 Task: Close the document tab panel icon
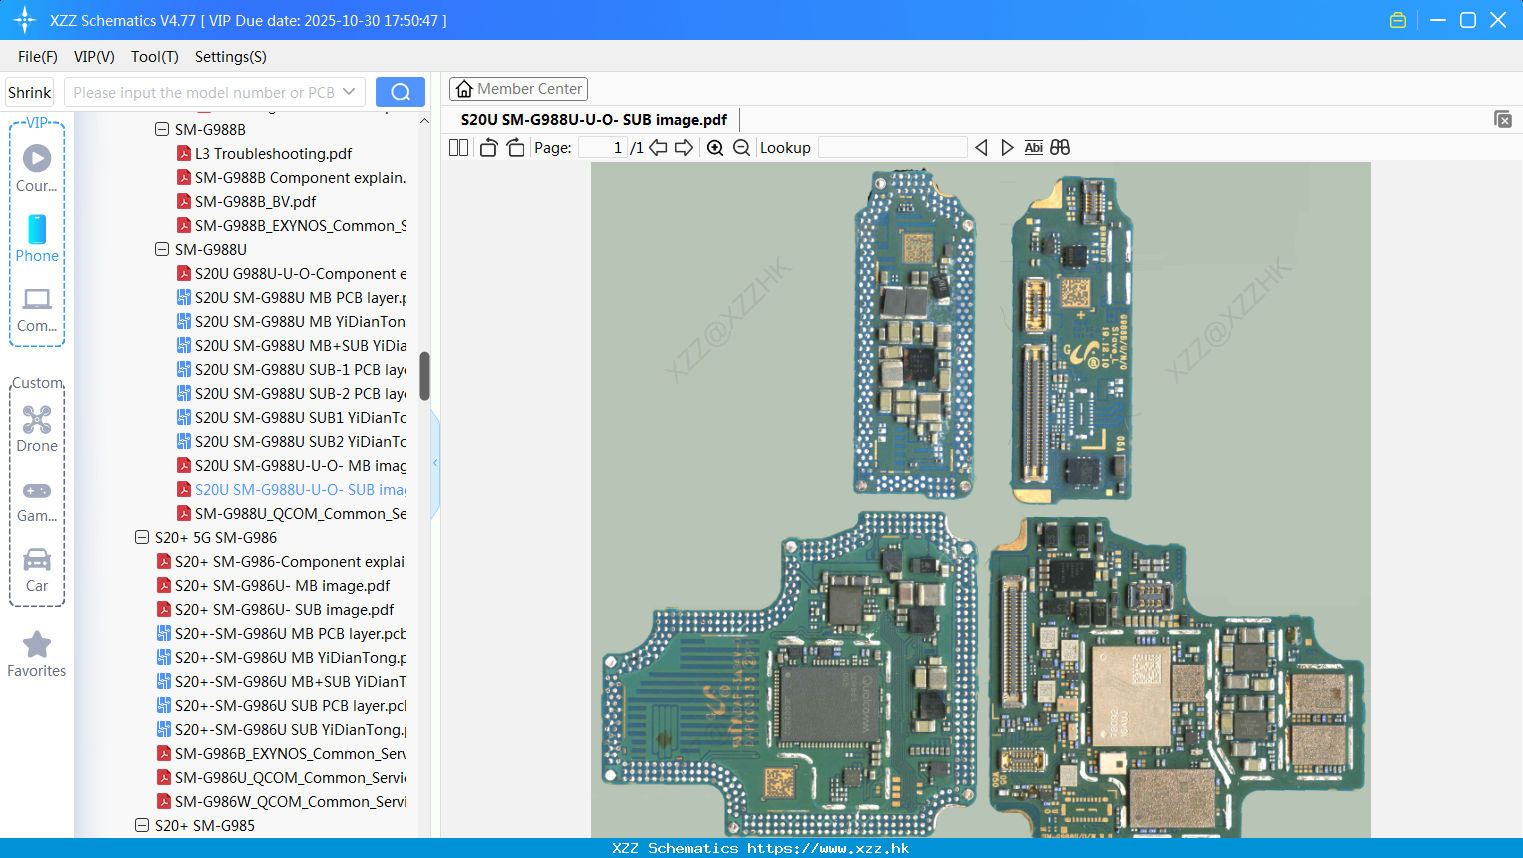[x=1503, y=119]
